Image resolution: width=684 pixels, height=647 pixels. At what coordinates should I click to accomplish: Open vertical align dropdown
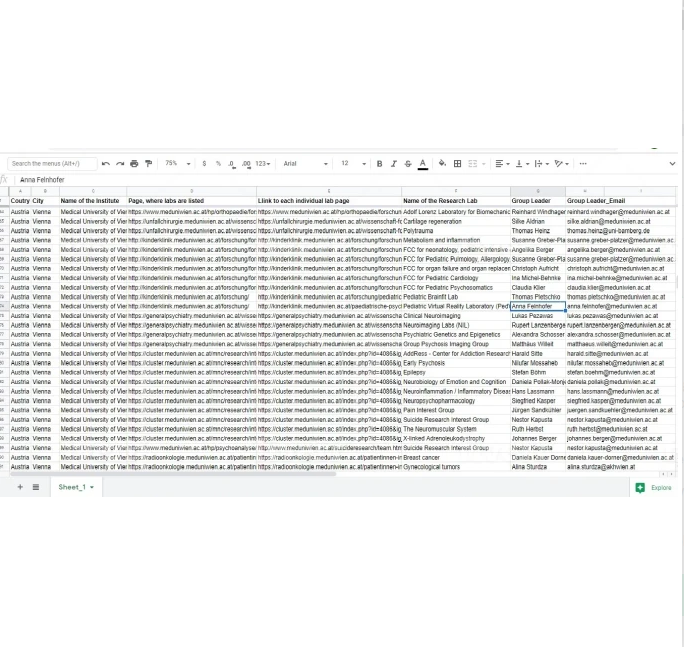pyautogui.click(x=522, y=164)
